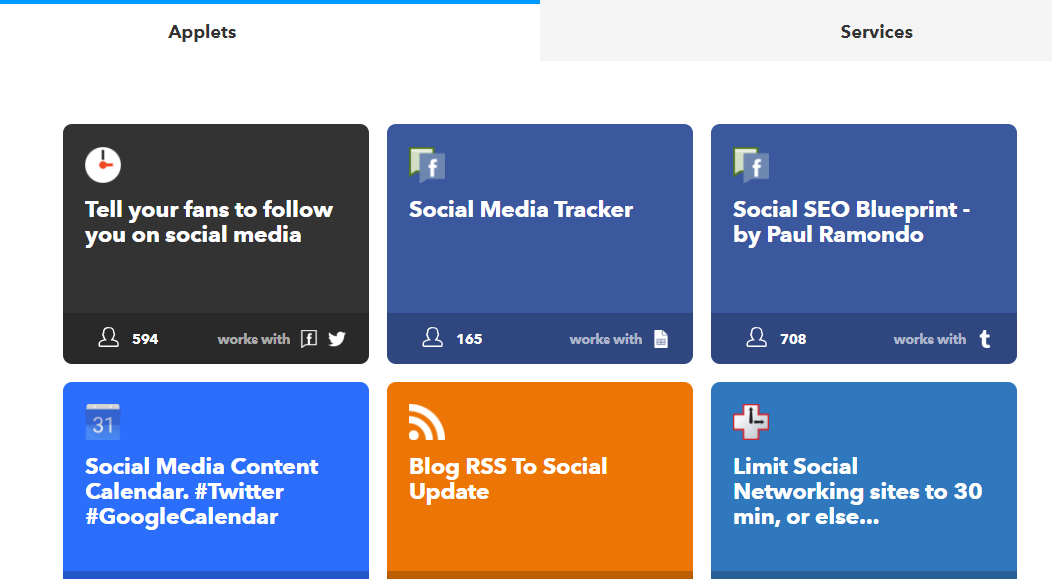1052x579 pixels.
Task: Open Social SEO Blueprint by Paul Ramondo title
Action: pyautogui.click(x=851, y=222)
